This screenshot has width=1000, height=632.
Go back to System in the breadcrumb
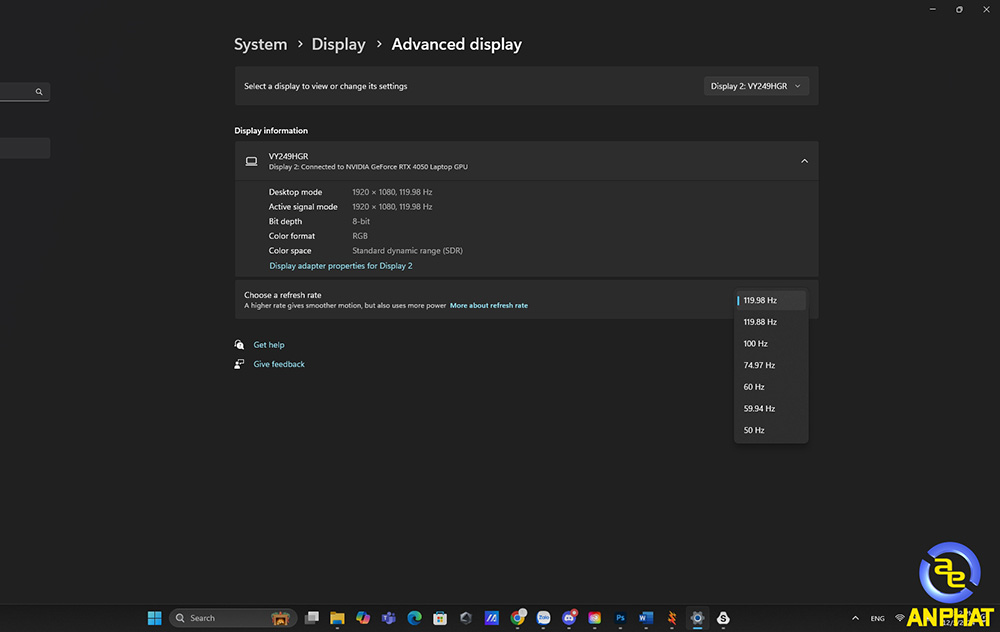click(x=260, y=45)
